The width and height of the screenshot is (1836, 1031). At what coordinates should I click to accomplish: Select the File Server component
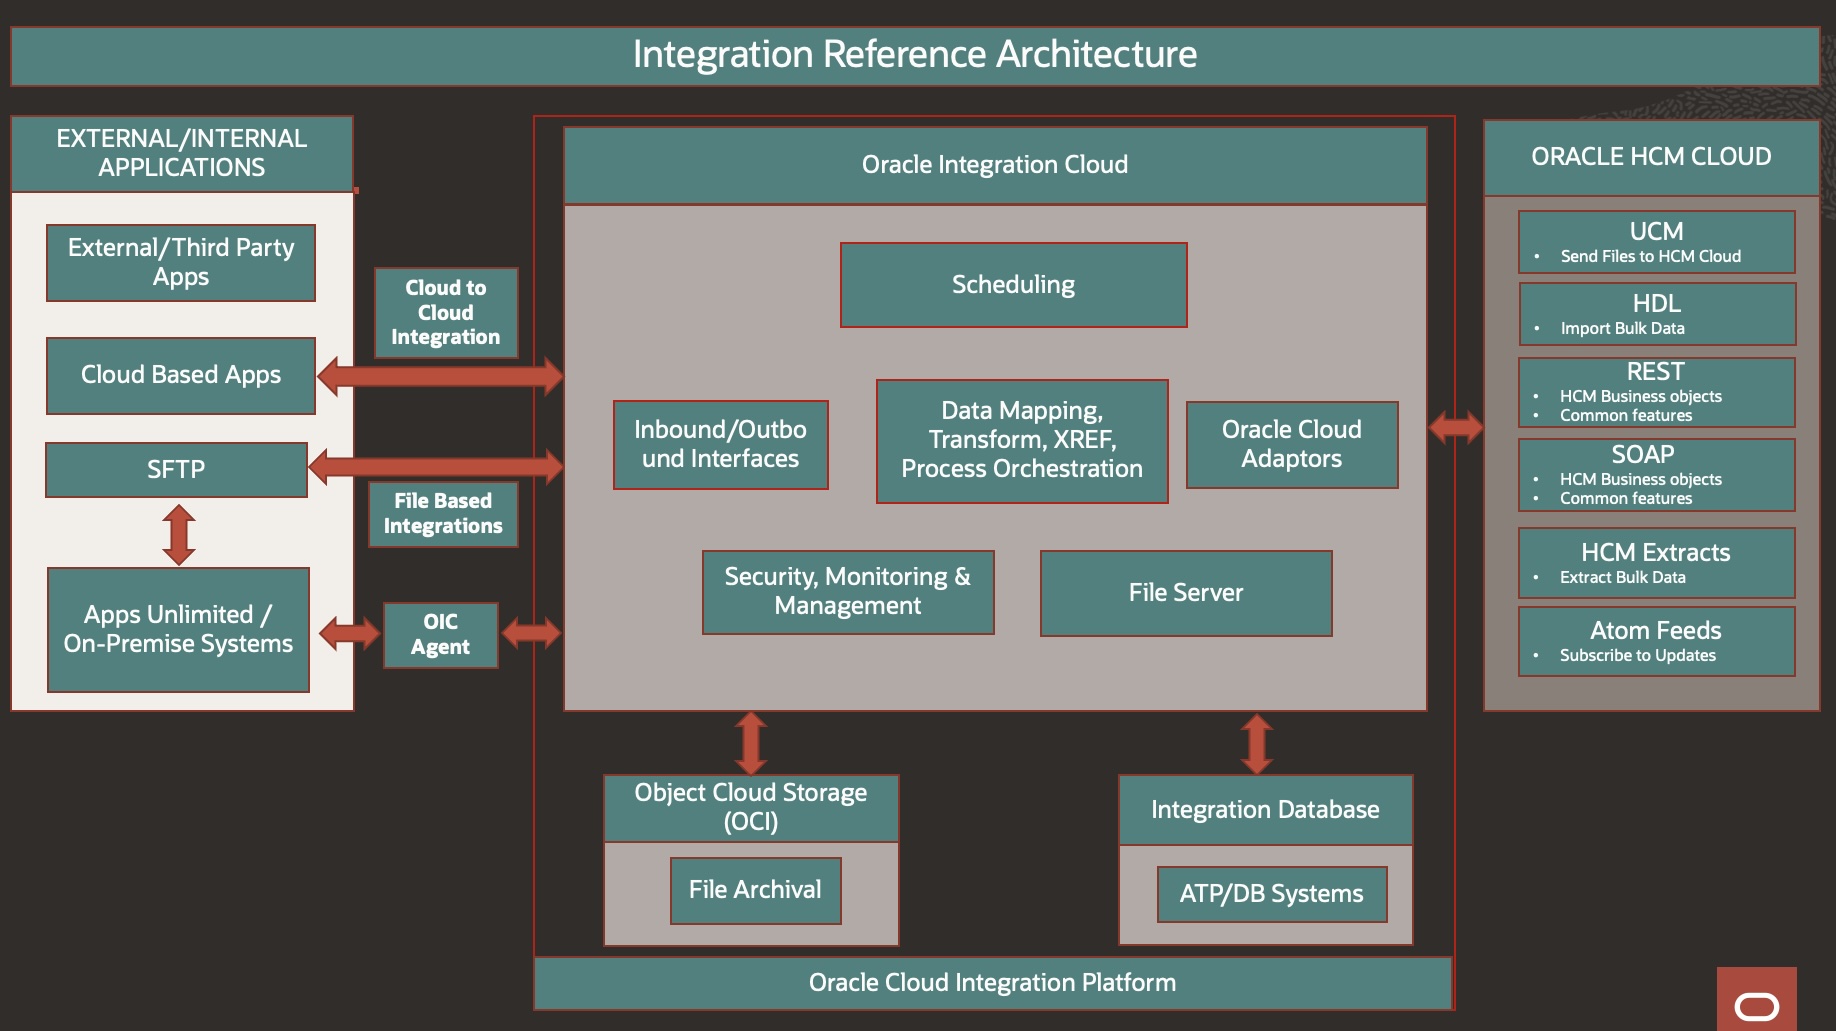pos(1186,592)
